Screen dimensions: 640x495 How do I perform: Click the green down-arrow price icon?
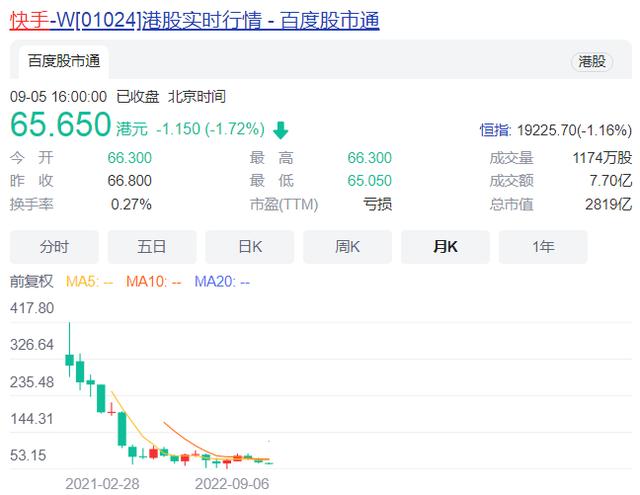click(280, 130)
